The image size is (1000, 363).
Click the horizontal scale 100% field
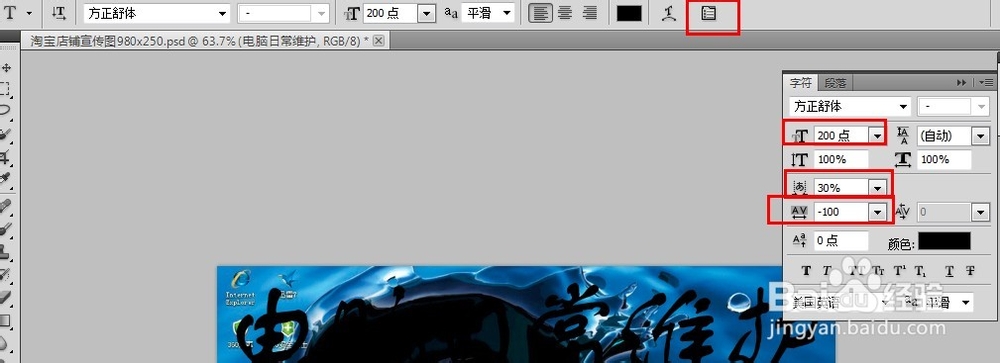(x=944, y=159)
